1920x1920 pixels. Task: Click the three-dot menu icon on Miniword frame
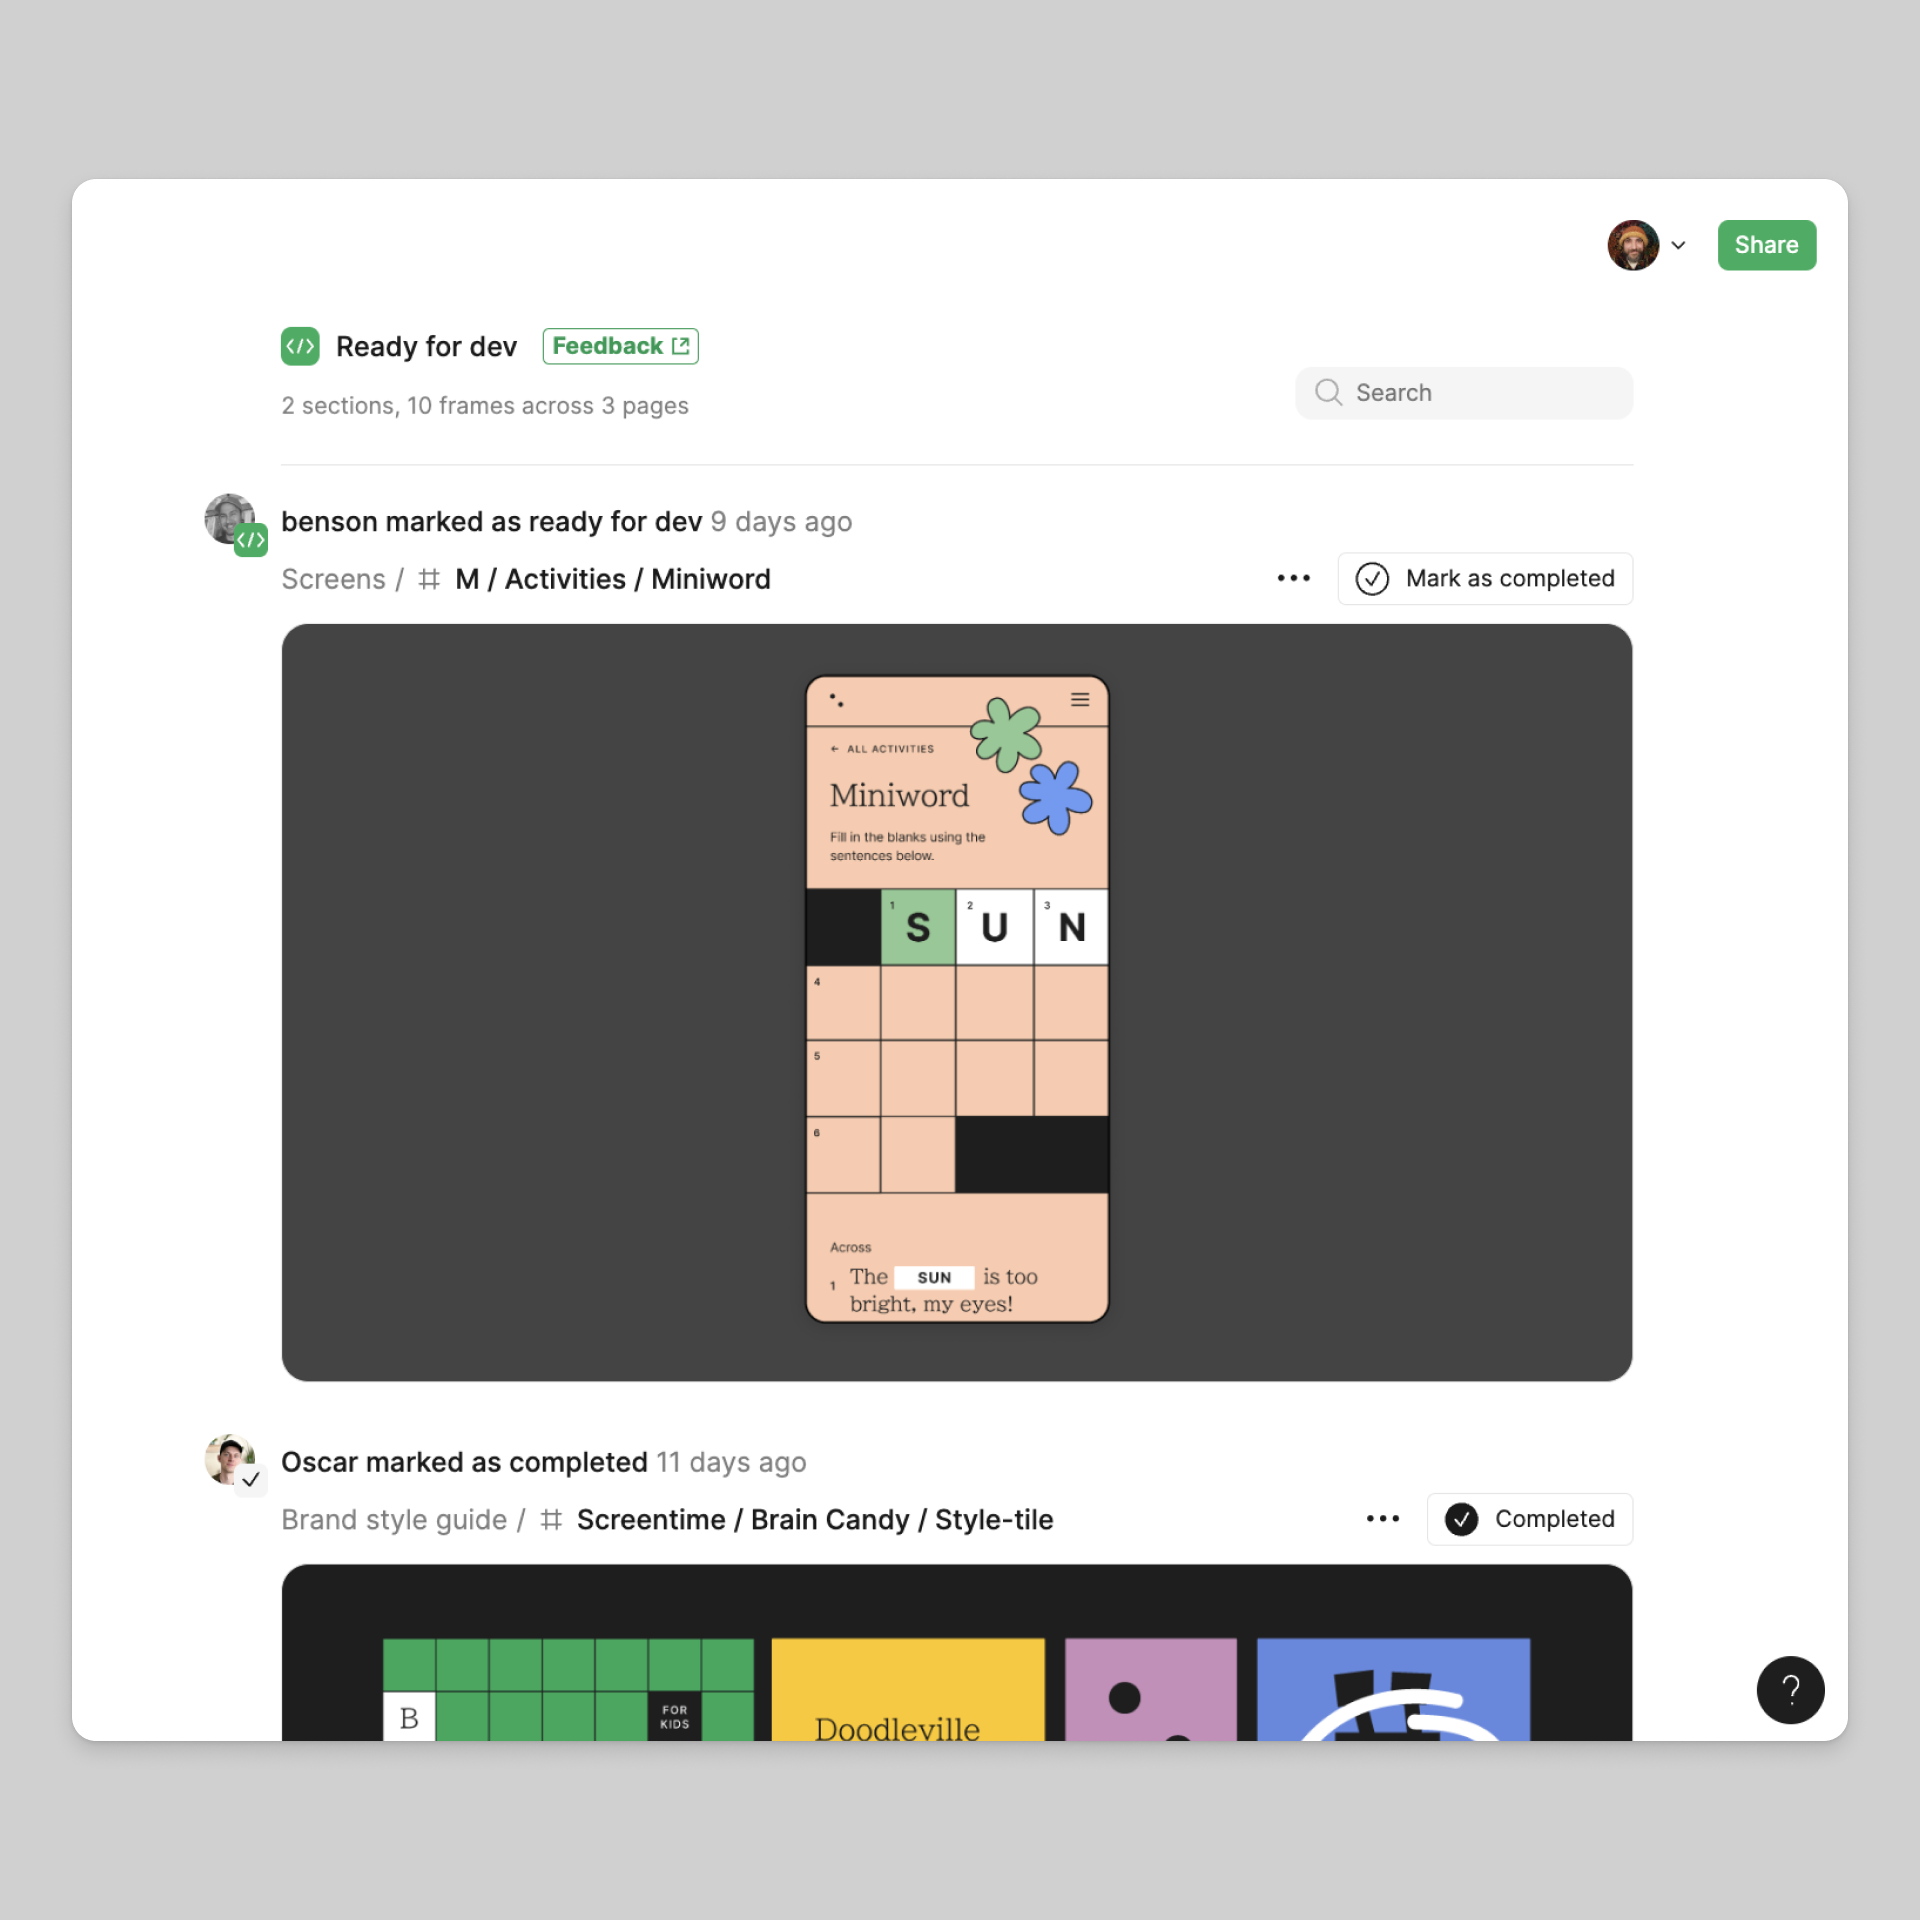(1292, 577)
